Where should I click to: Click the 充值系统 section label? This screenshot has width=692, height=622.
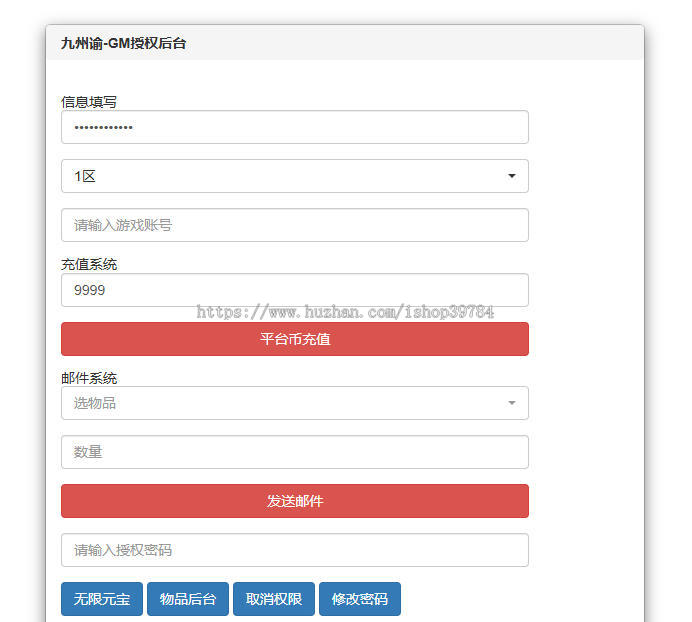[89, 264]
